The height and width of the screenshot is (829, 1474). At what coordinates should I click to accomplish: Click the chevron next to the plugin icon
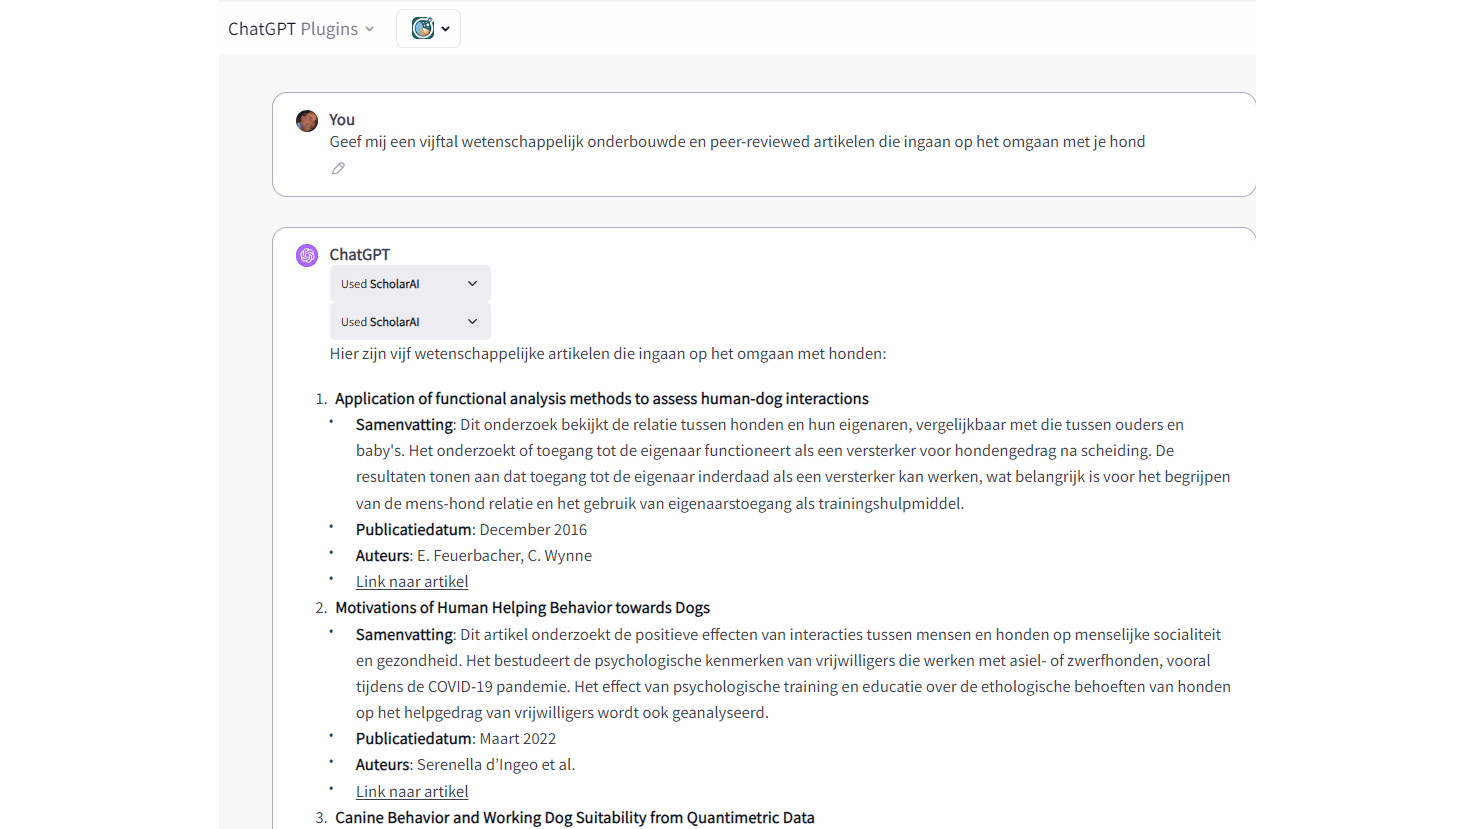(x=446, y=29)
